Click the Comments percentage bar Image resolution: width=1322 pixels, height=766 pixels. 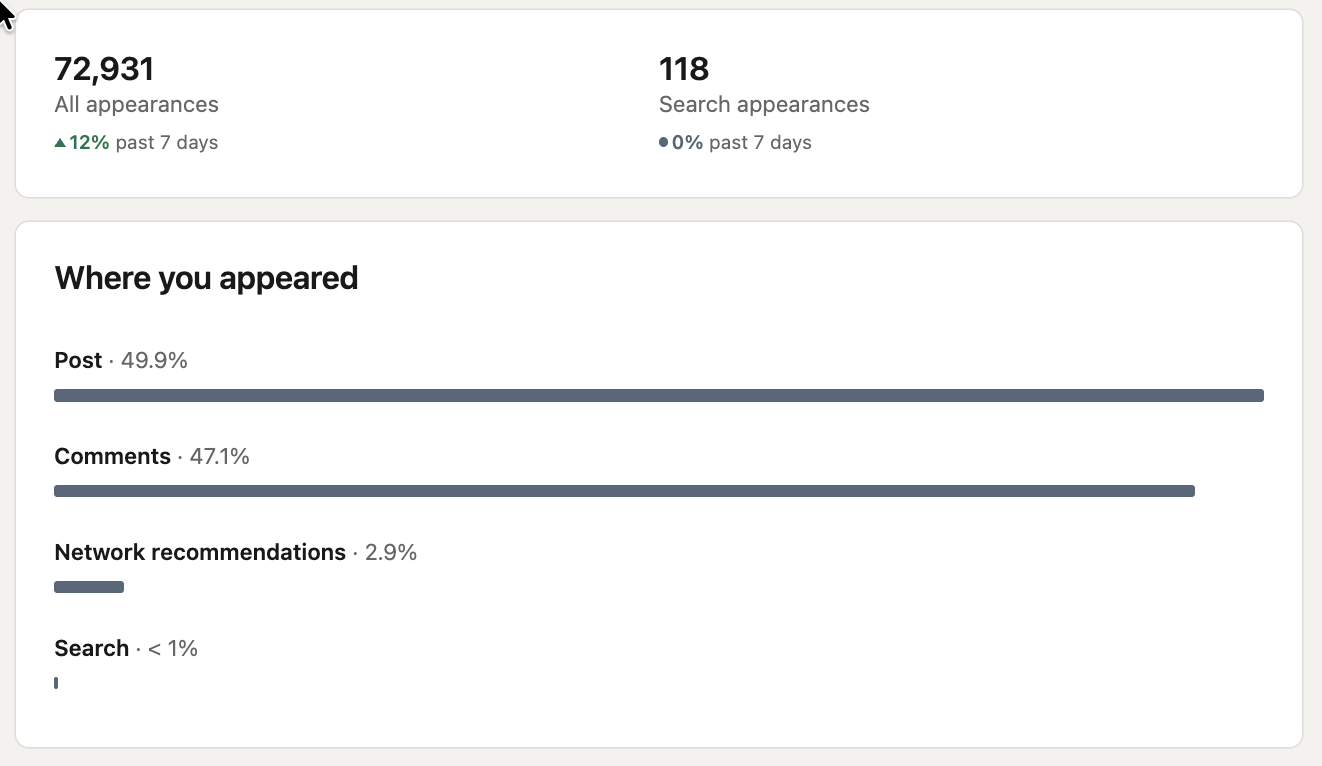[x=624, y=491]
